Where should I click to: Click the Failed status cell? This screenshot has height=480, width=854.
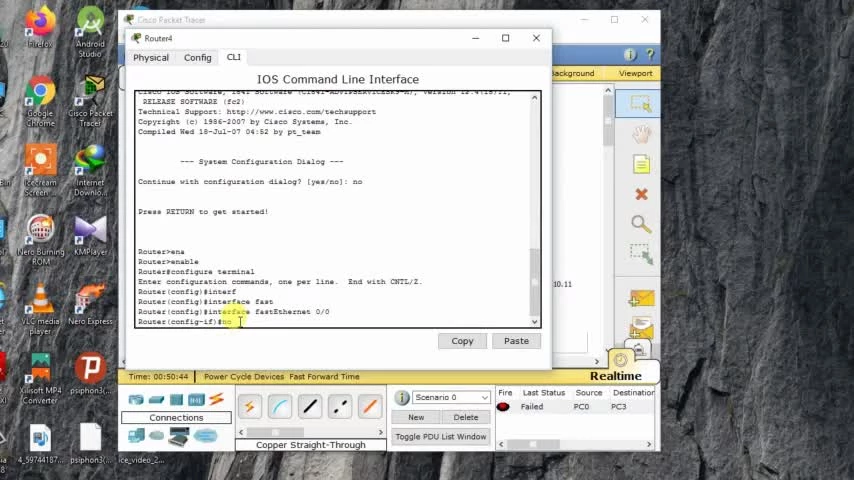(532, 407)
